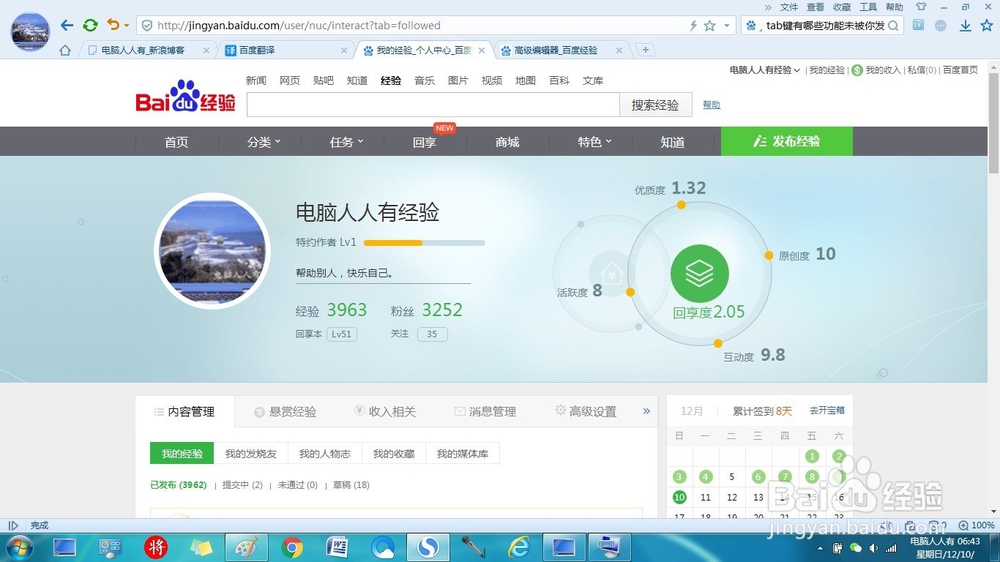Viewport: 1000px width, 562px height.
Task: Filter by 提交中 (2) submissions
Action: pos(242,485)
